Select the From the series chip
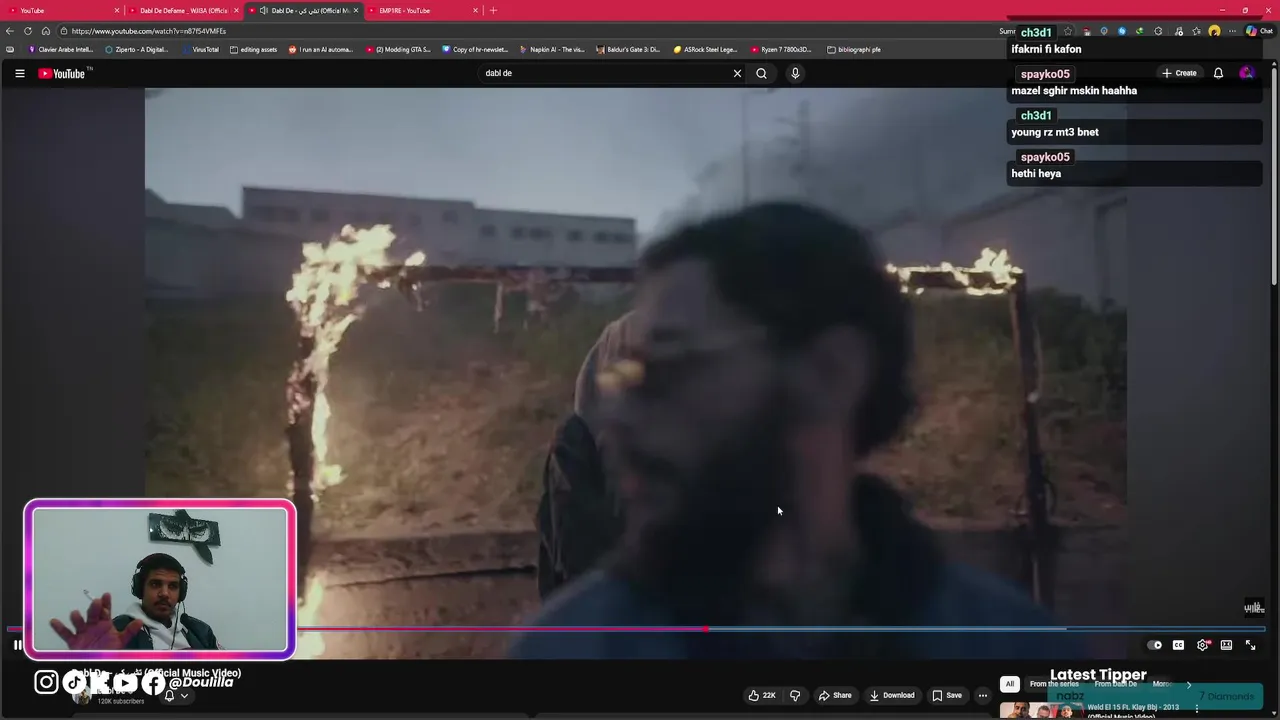The image size is (1280, 720). click(1054, 684)
